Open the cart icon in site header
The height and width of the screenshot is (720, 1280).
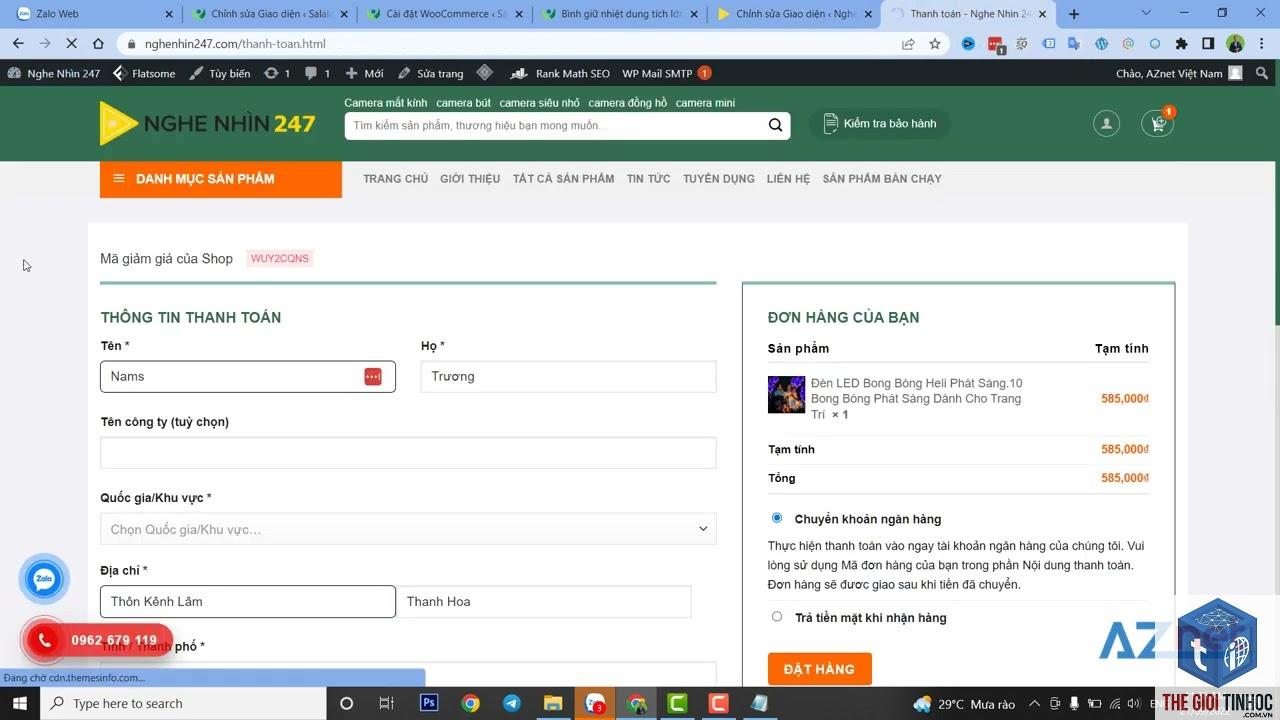point(1157,123)
